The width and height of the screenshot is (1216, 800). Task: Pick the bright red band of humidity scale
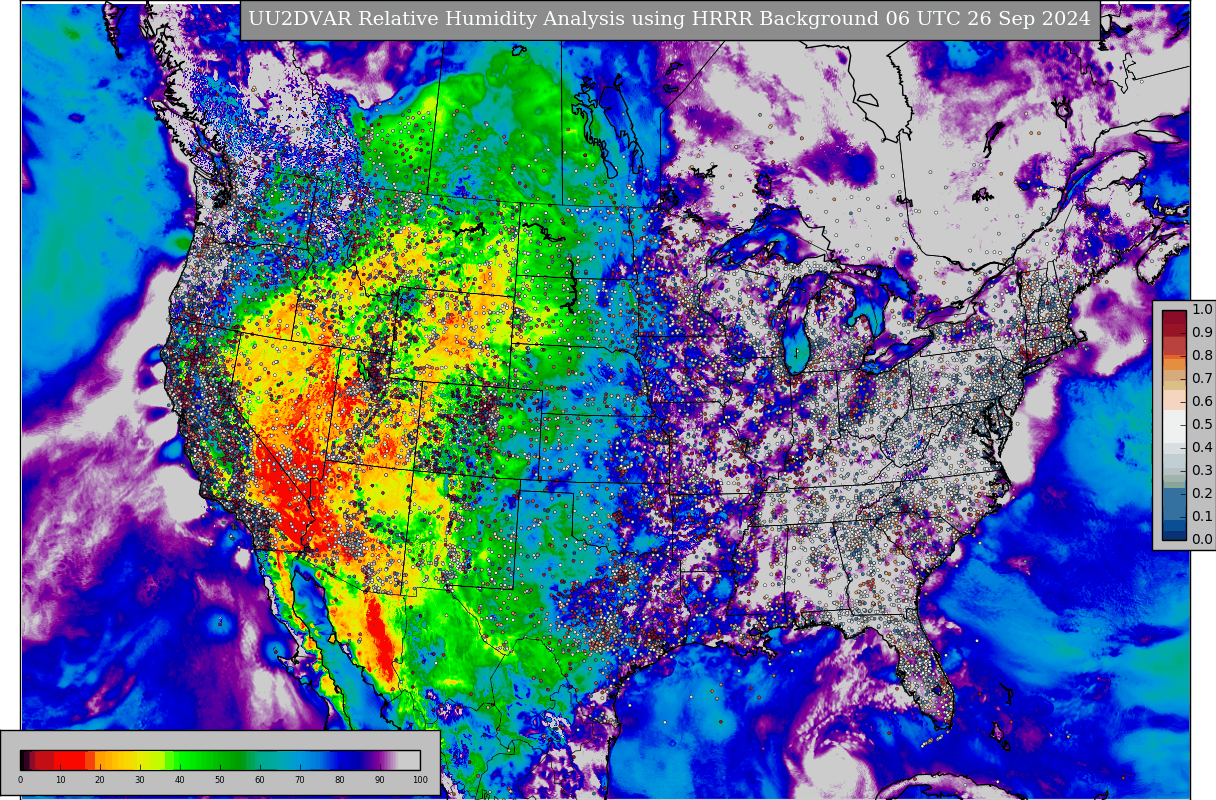[70, 760]
